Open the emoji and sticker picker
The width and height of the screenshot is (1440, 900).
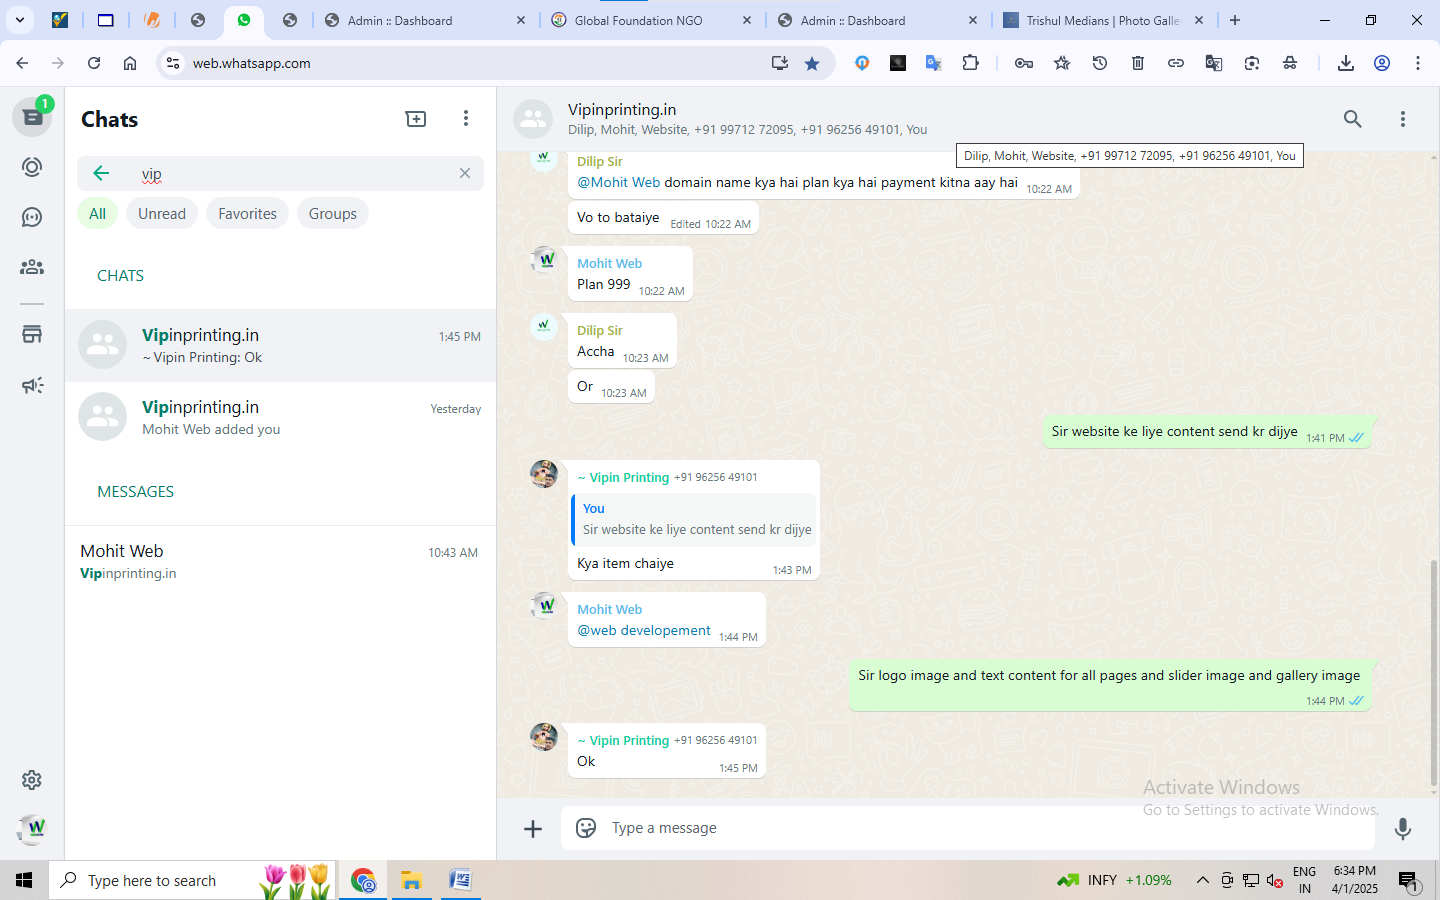(x=586, y=828)
